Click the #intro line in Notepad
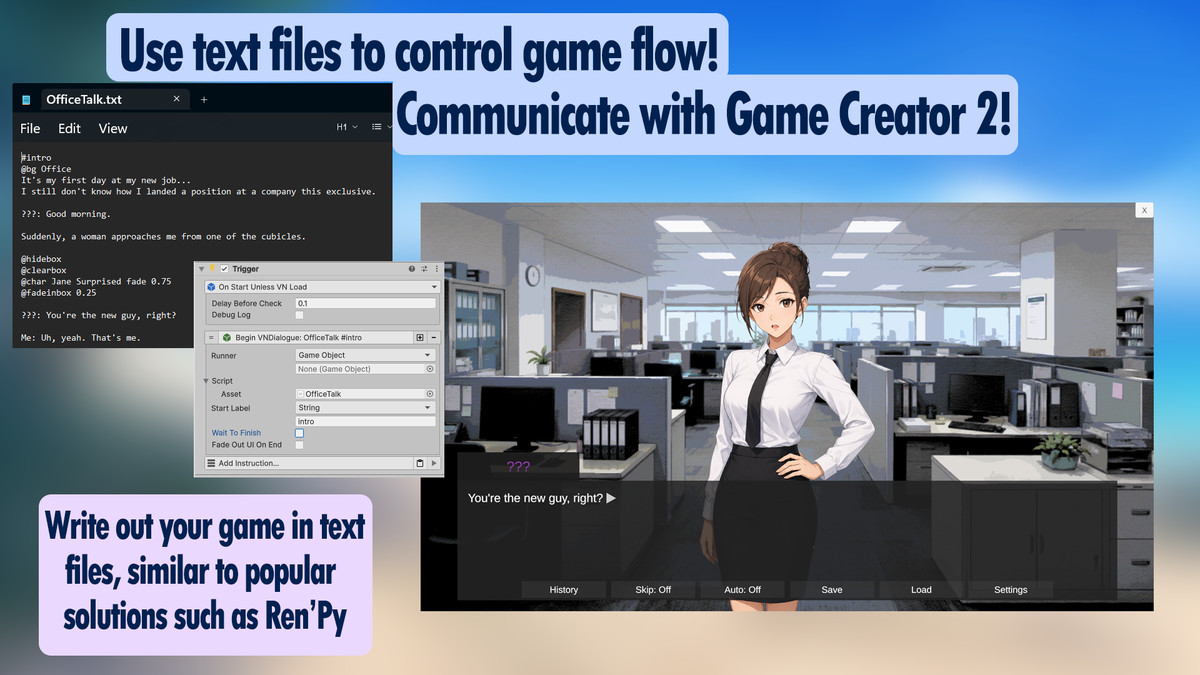Viewport: 1200px width, 675px height. tap(37, 157)
